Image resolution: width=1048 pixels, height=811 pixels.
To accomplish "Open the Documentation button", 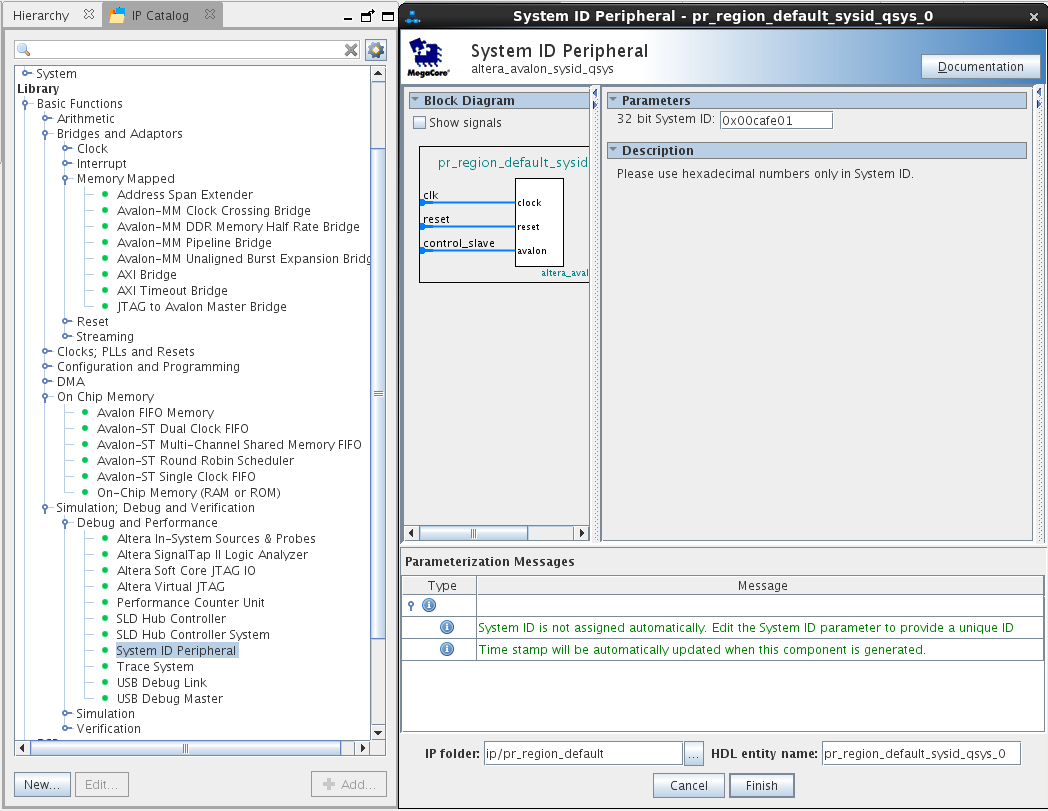I will click(980, 67).
